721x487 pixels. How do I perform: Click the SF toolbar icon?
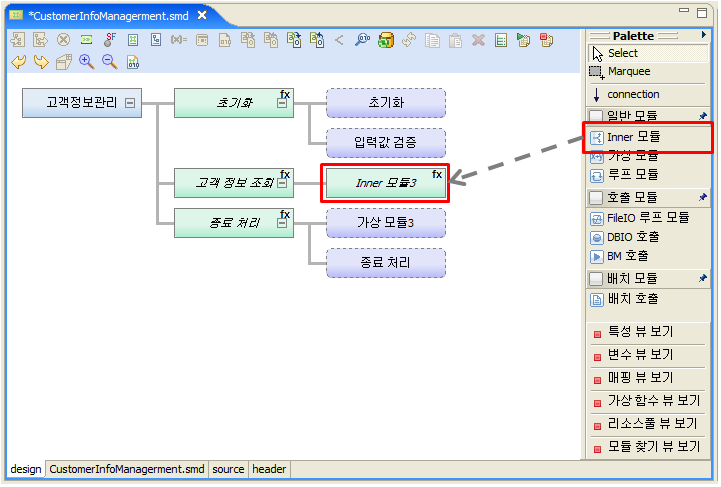pyautogui.click(x=110, y=40)
